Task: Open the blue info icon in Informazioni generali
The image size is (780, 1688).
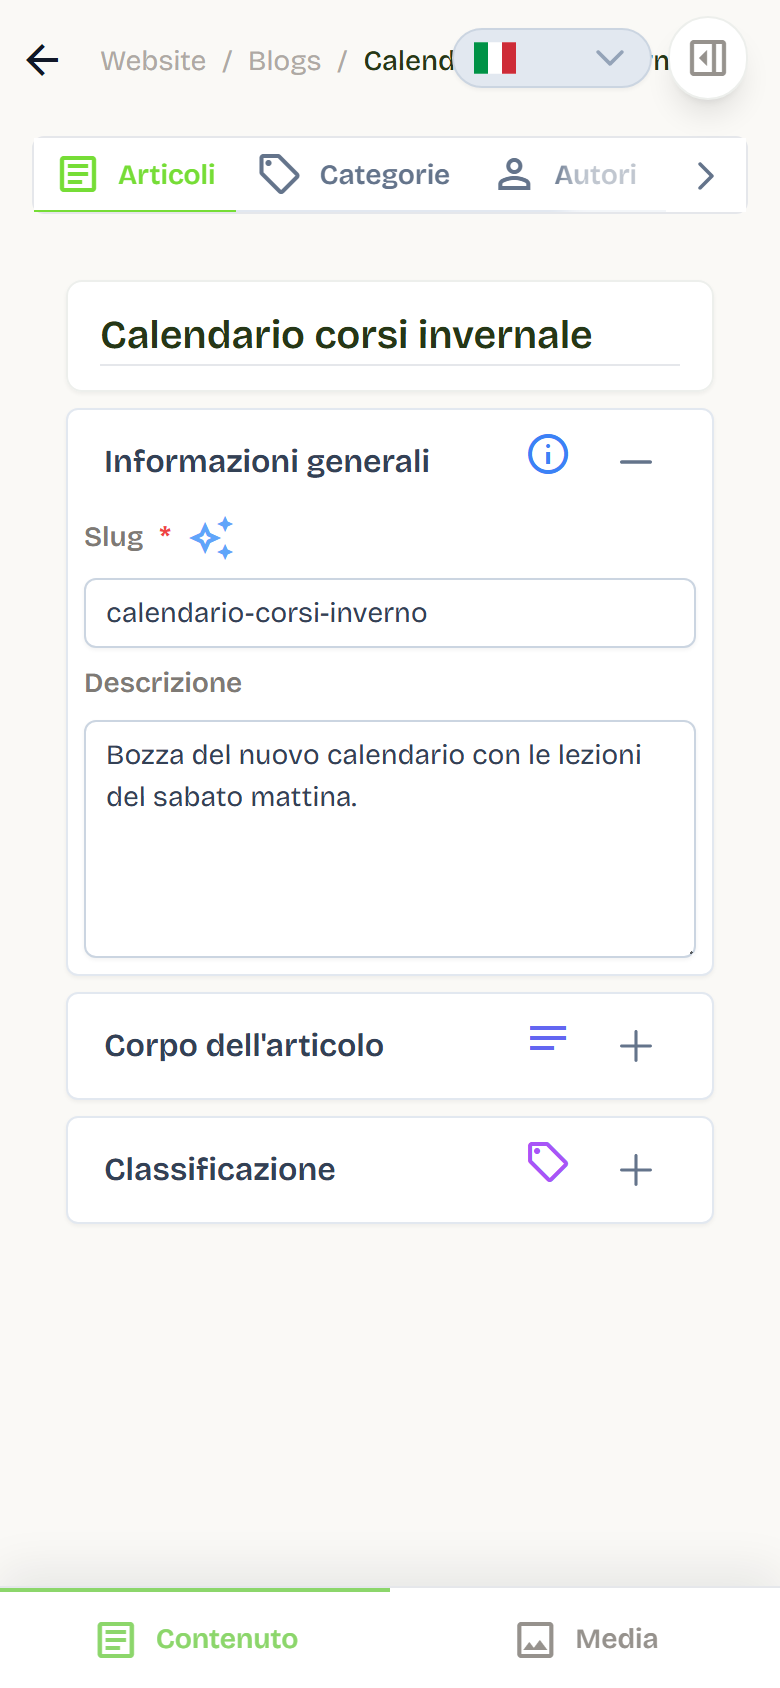Action: pyautogui.click(x=548, y=455)
